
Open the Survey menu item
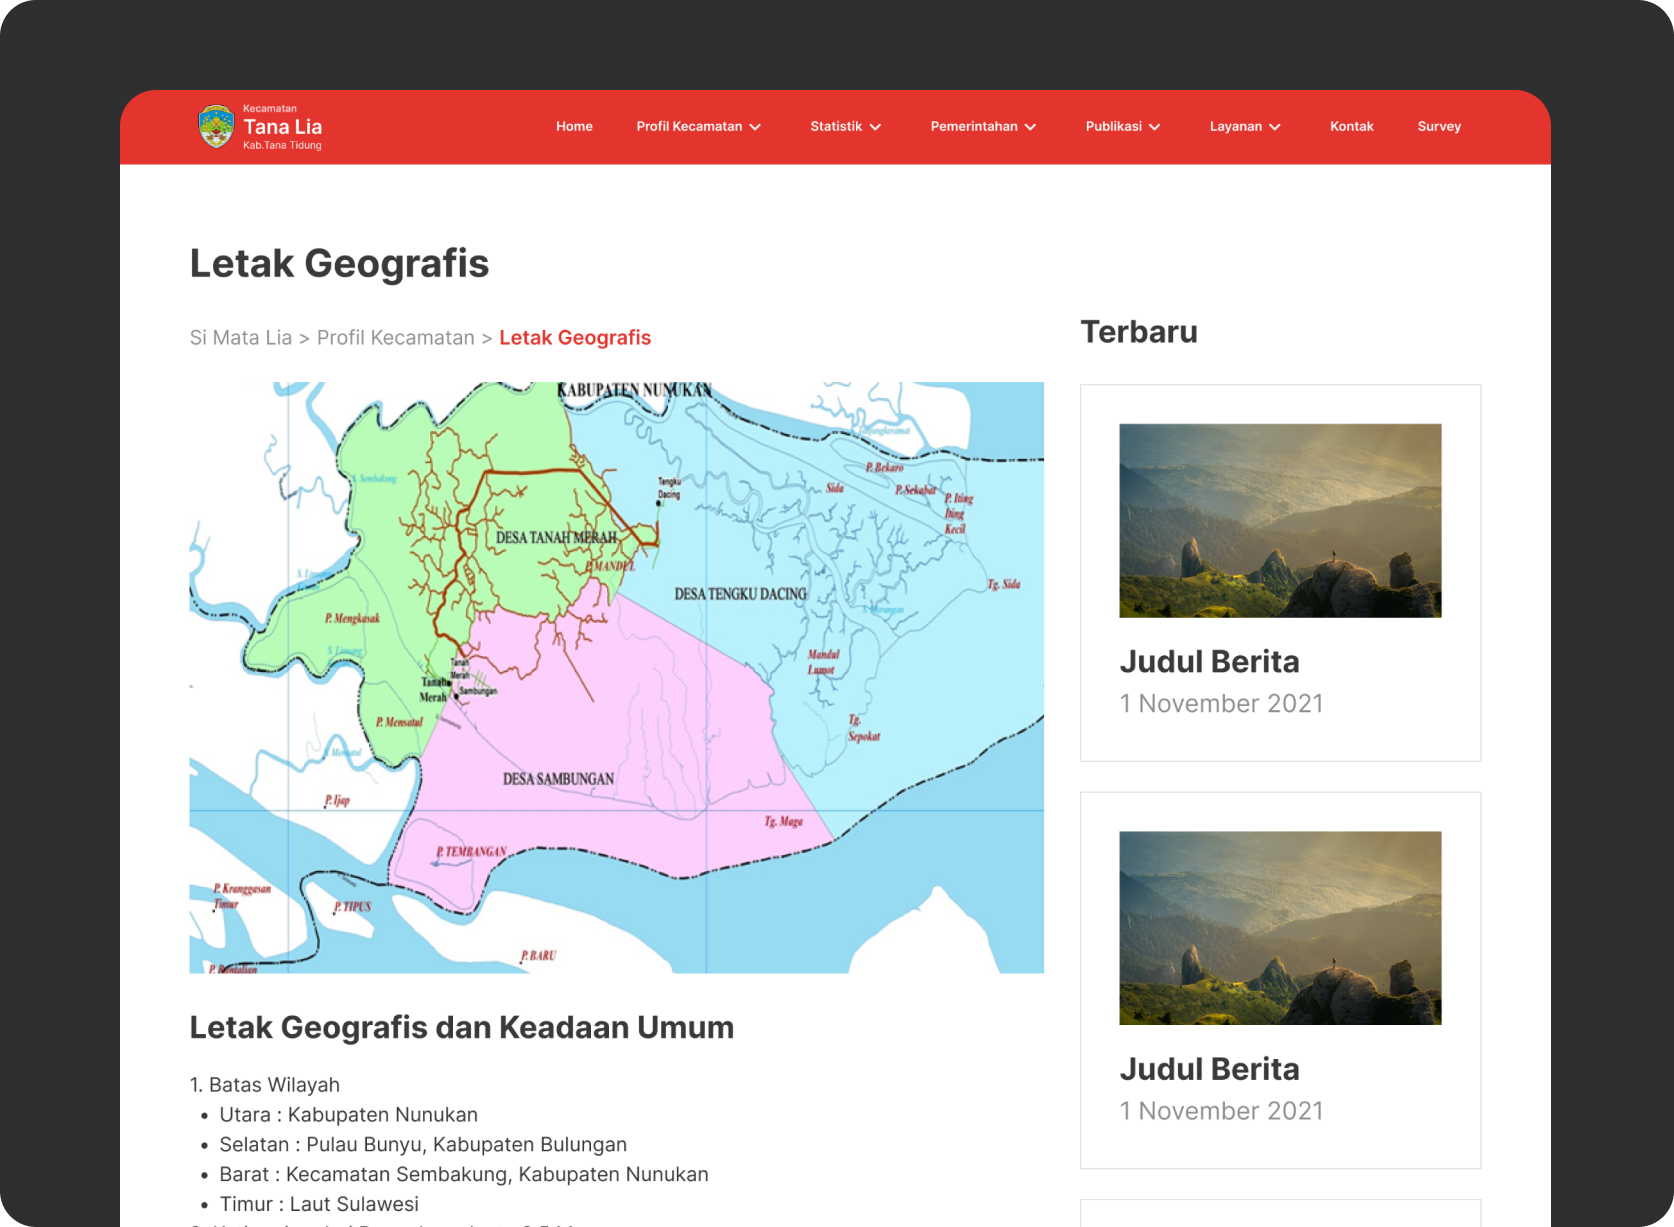click(x=1439, y=127)
